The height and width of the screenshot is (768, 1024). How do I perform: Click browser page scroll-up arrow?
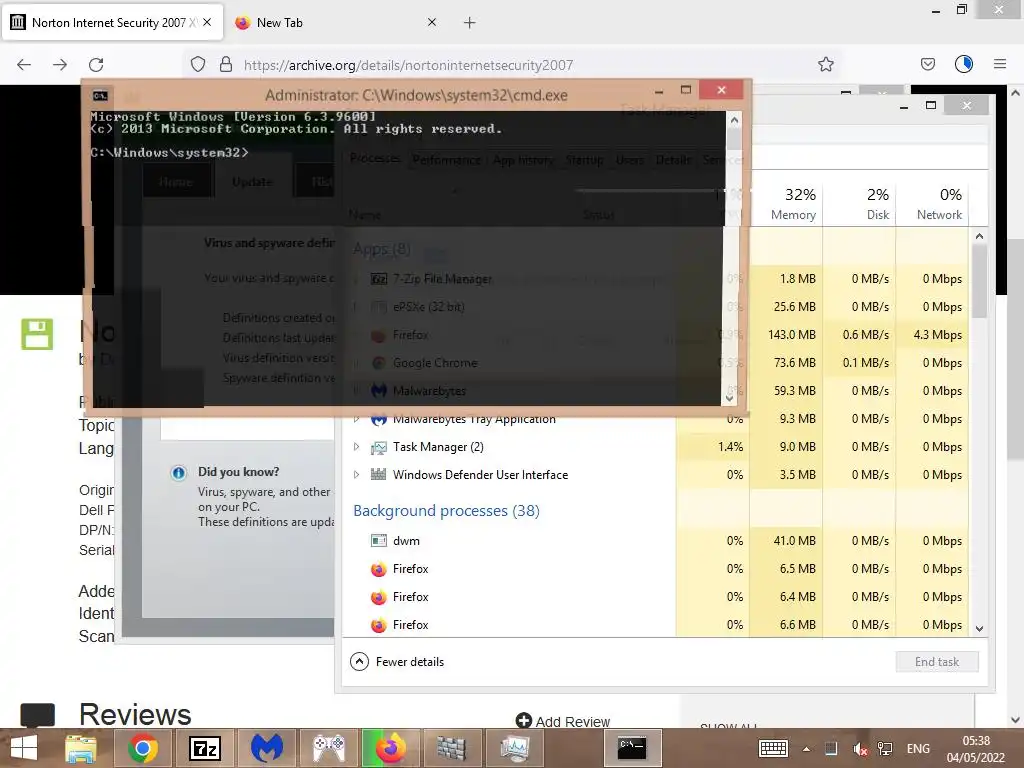1016,93
